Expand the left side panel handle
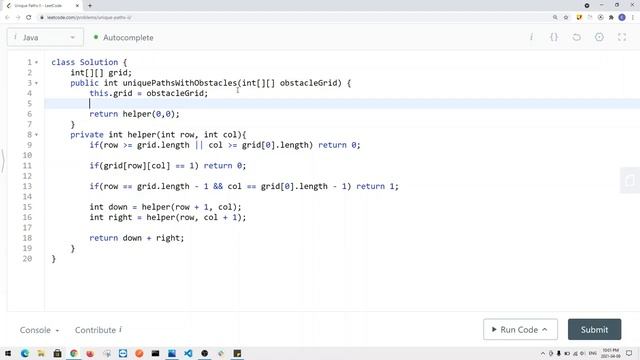The width and height of the screenshot is (640, 360). click(x=2, y=161)
